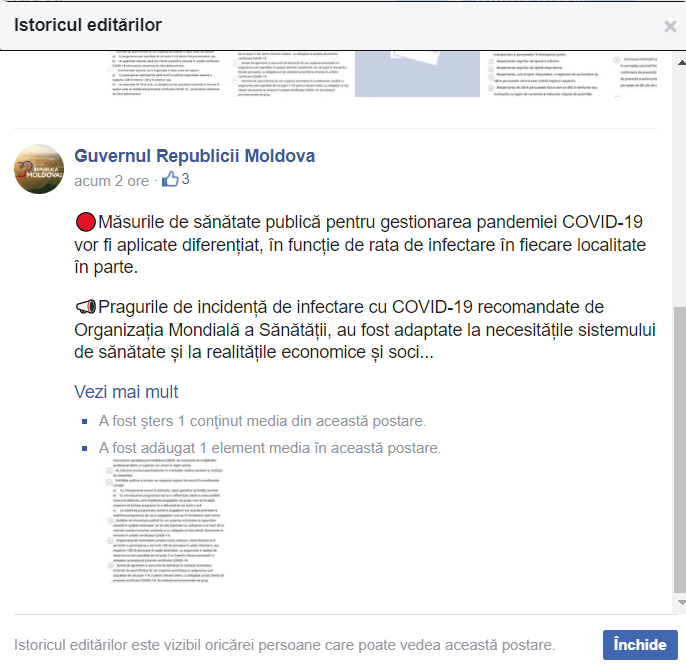
Task: Open Guvernul Republicii Moldova page link
Action: pyautogui.click(x=194, y=156)
